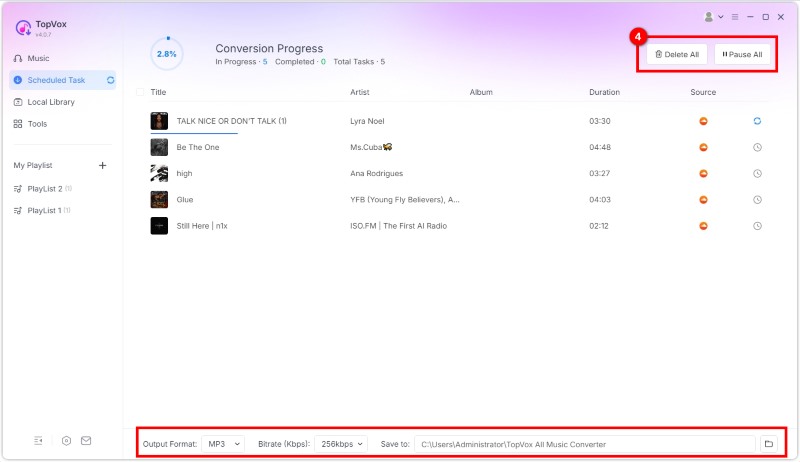
Task: Click the mail feedback icon in sidebar footer
Action: [x=86, y=440]
